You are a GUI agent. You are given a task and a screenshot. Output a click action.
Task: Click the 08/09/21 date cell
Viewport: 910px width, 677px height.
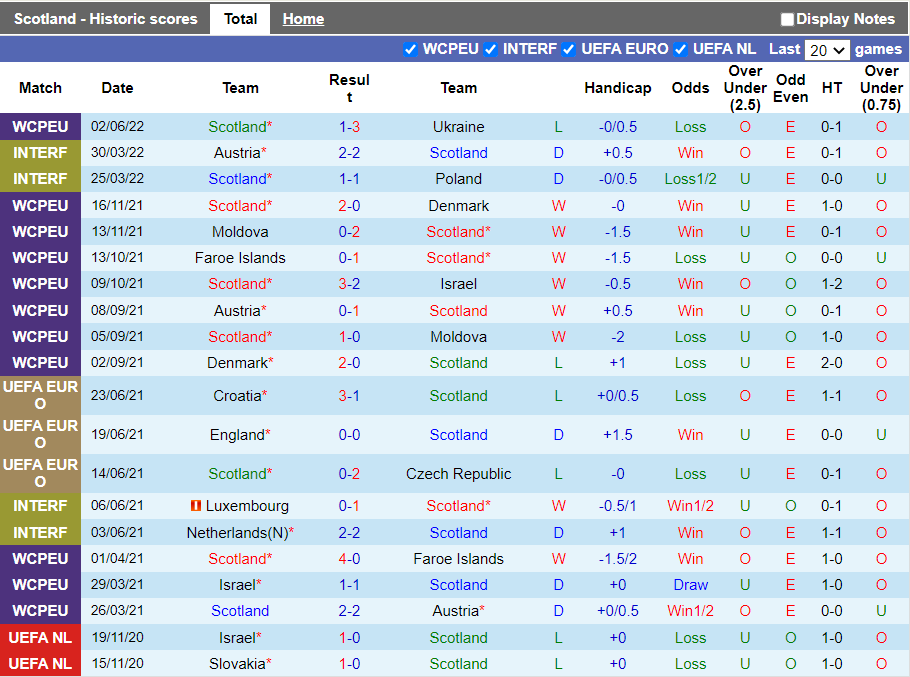[x=117, y=310]
